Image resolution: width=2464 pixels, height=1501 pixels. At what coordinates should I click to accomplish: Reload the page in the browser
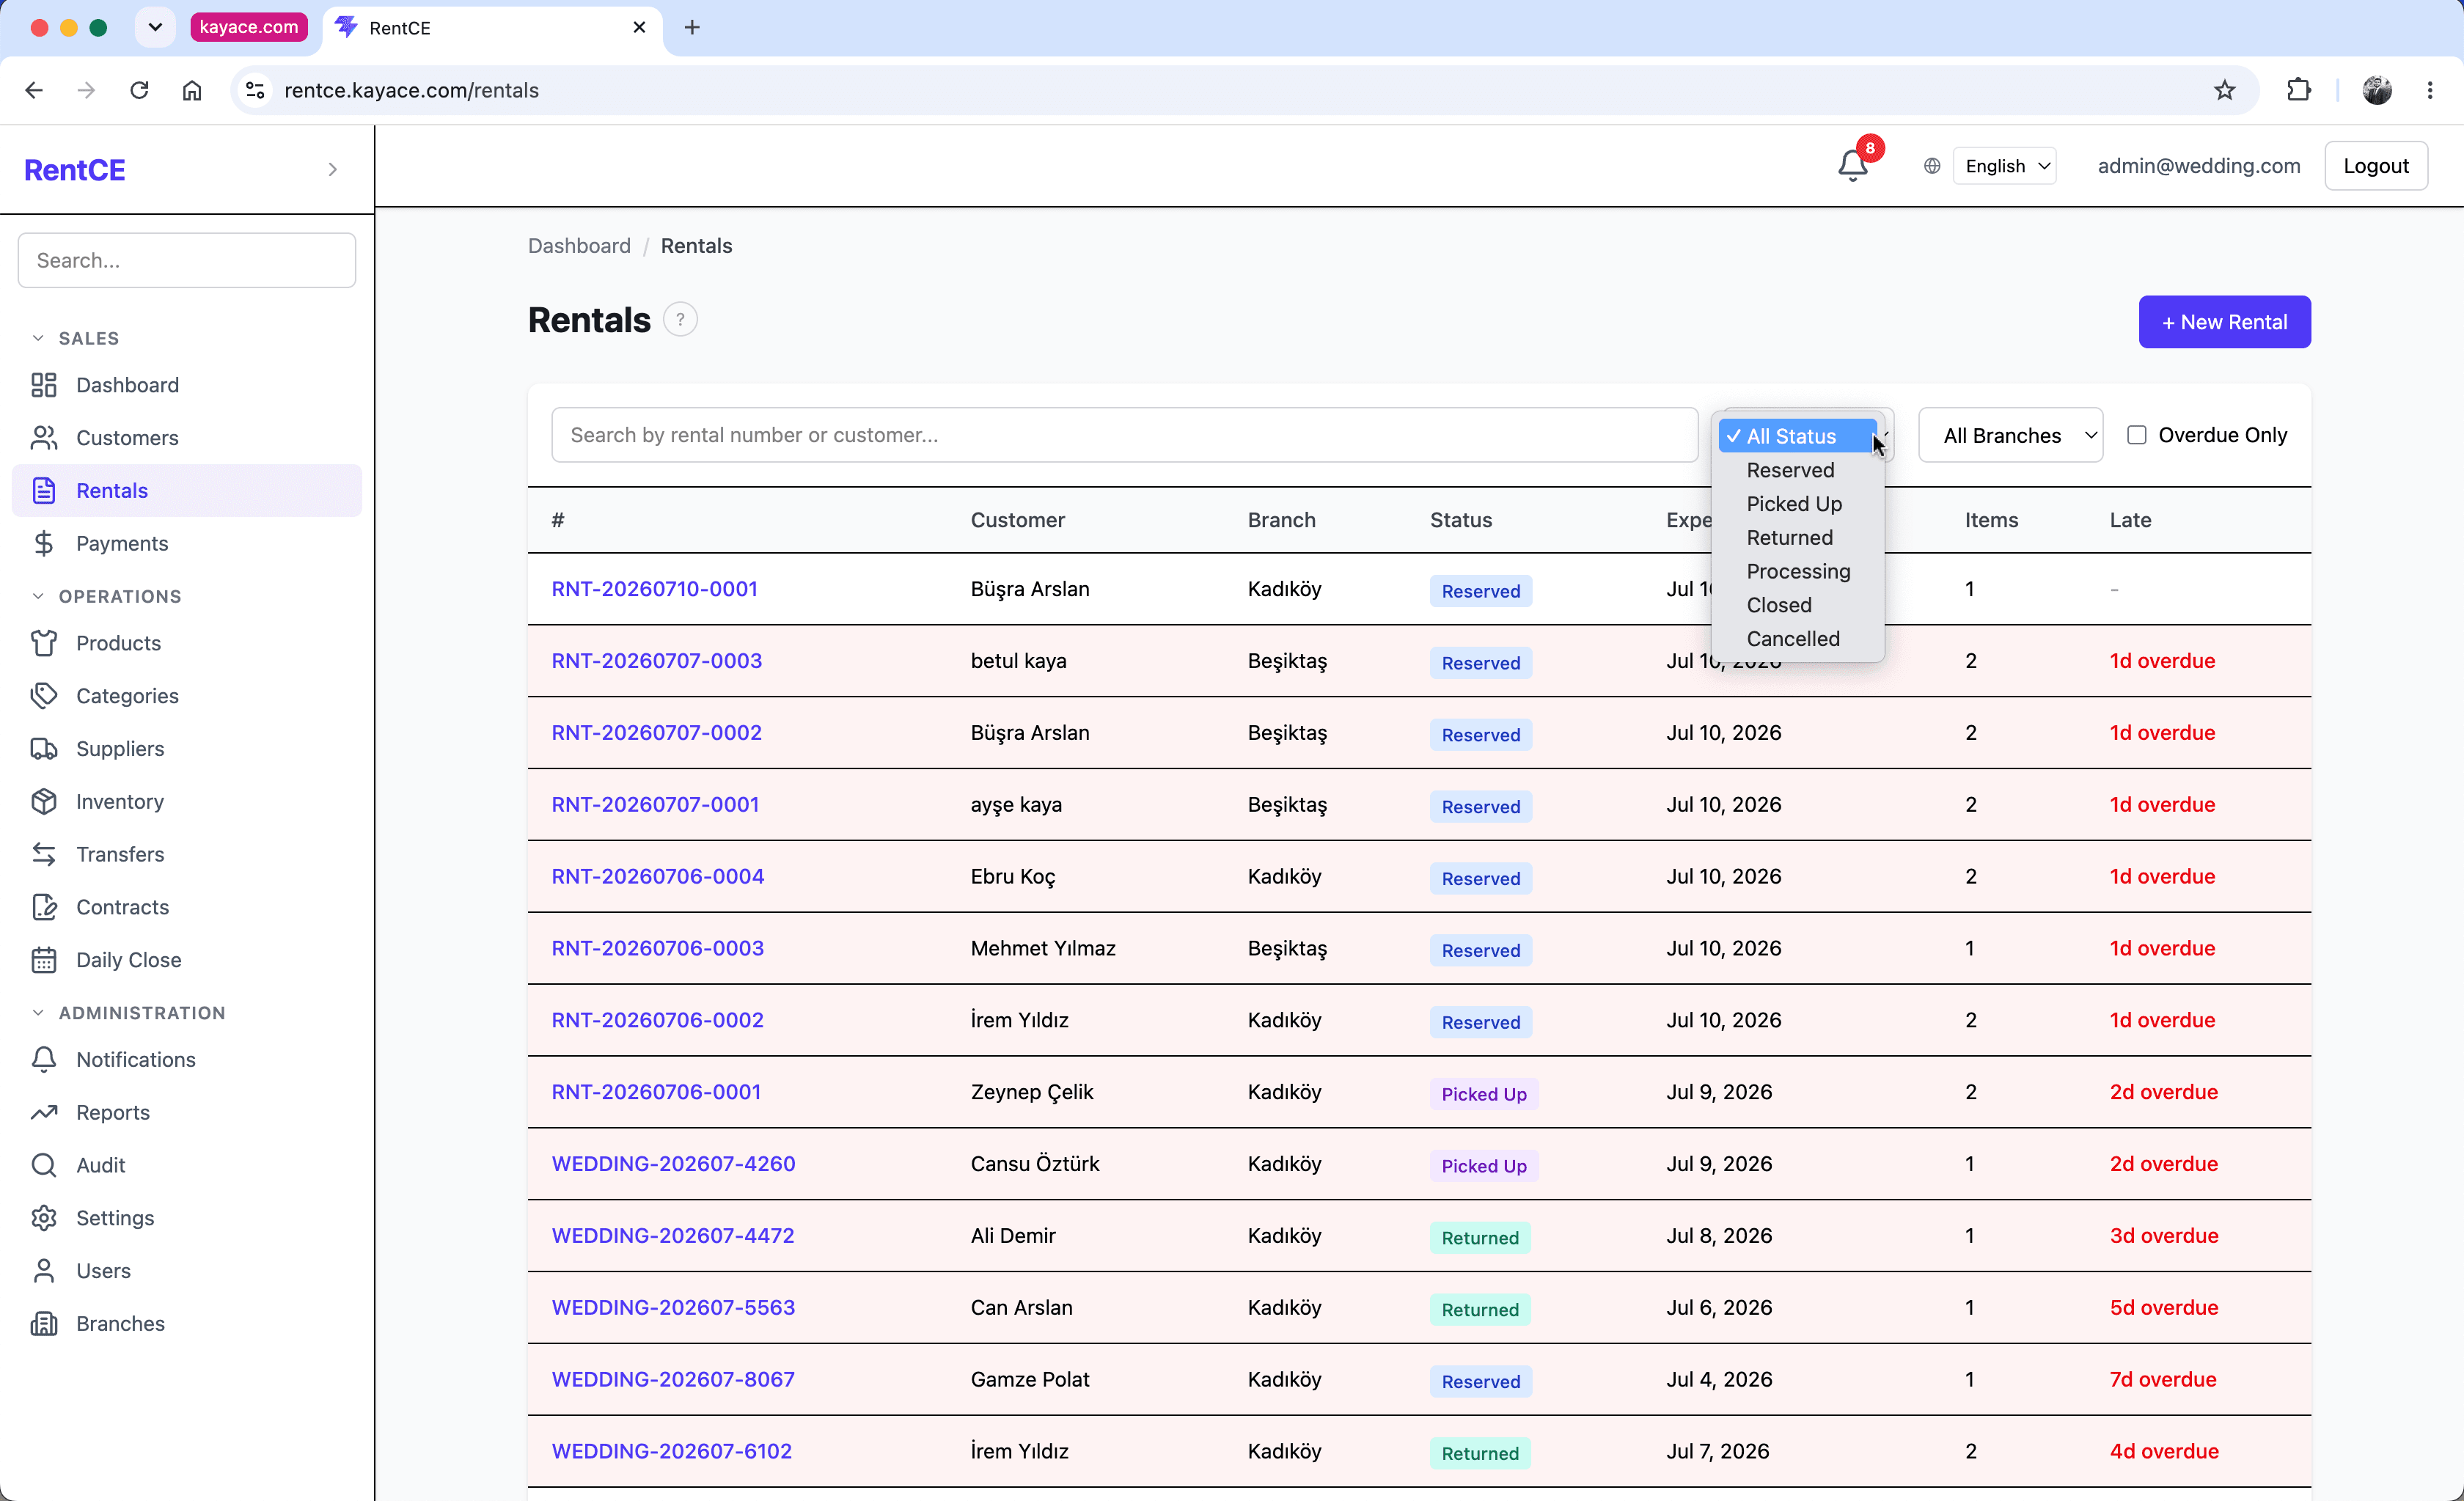139,90
